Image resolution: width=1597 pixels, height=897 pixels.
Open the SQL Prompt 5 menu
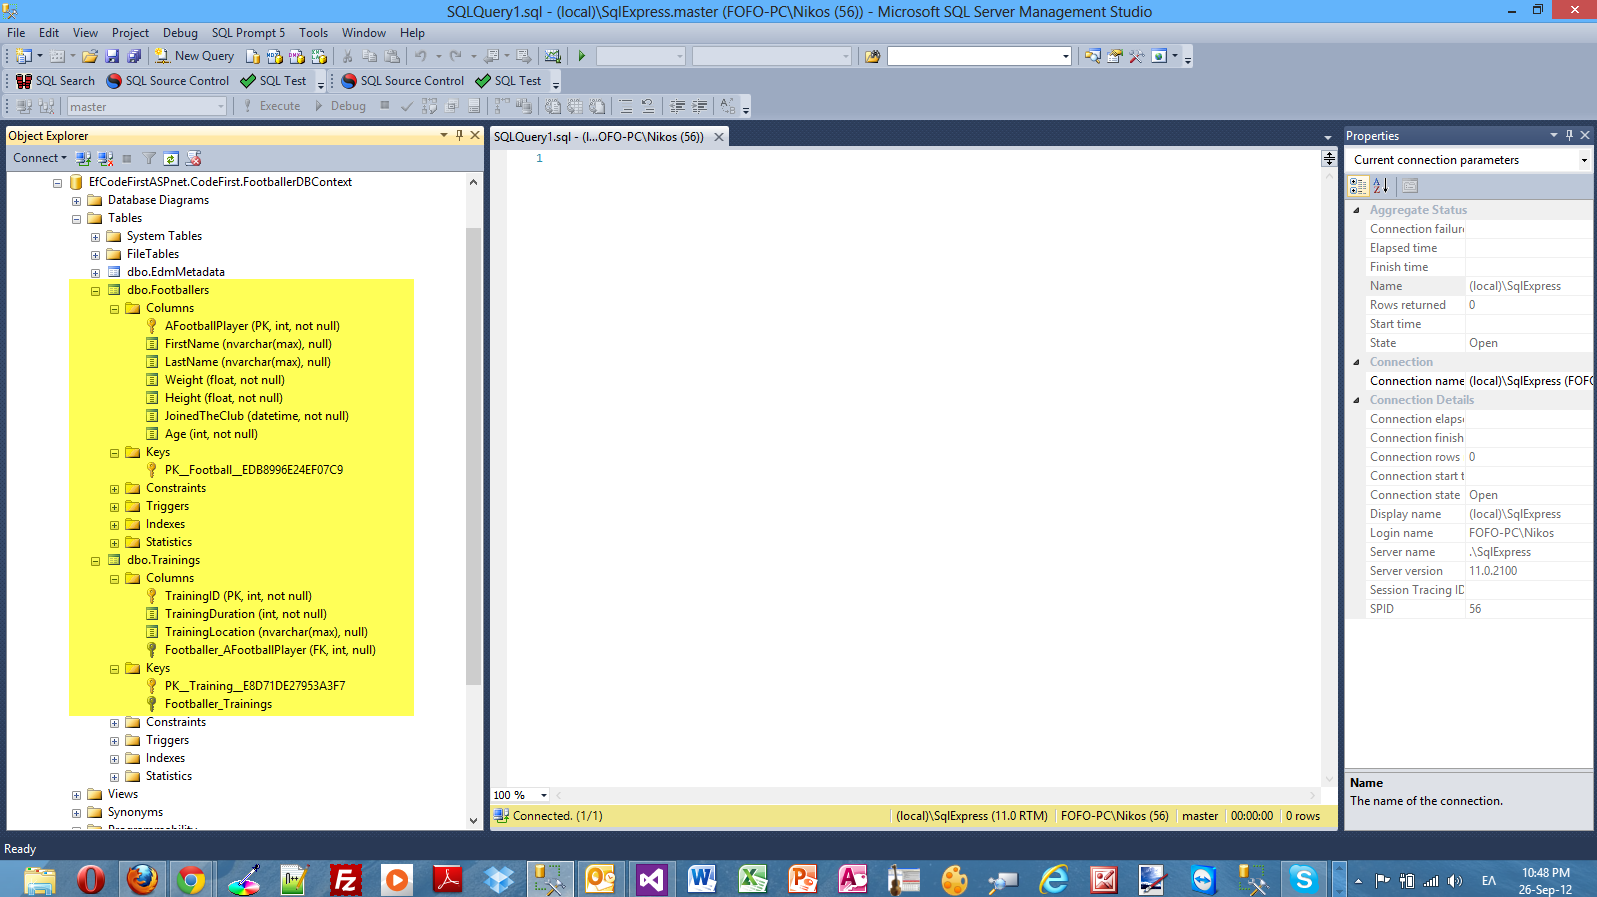pos(248,33)
